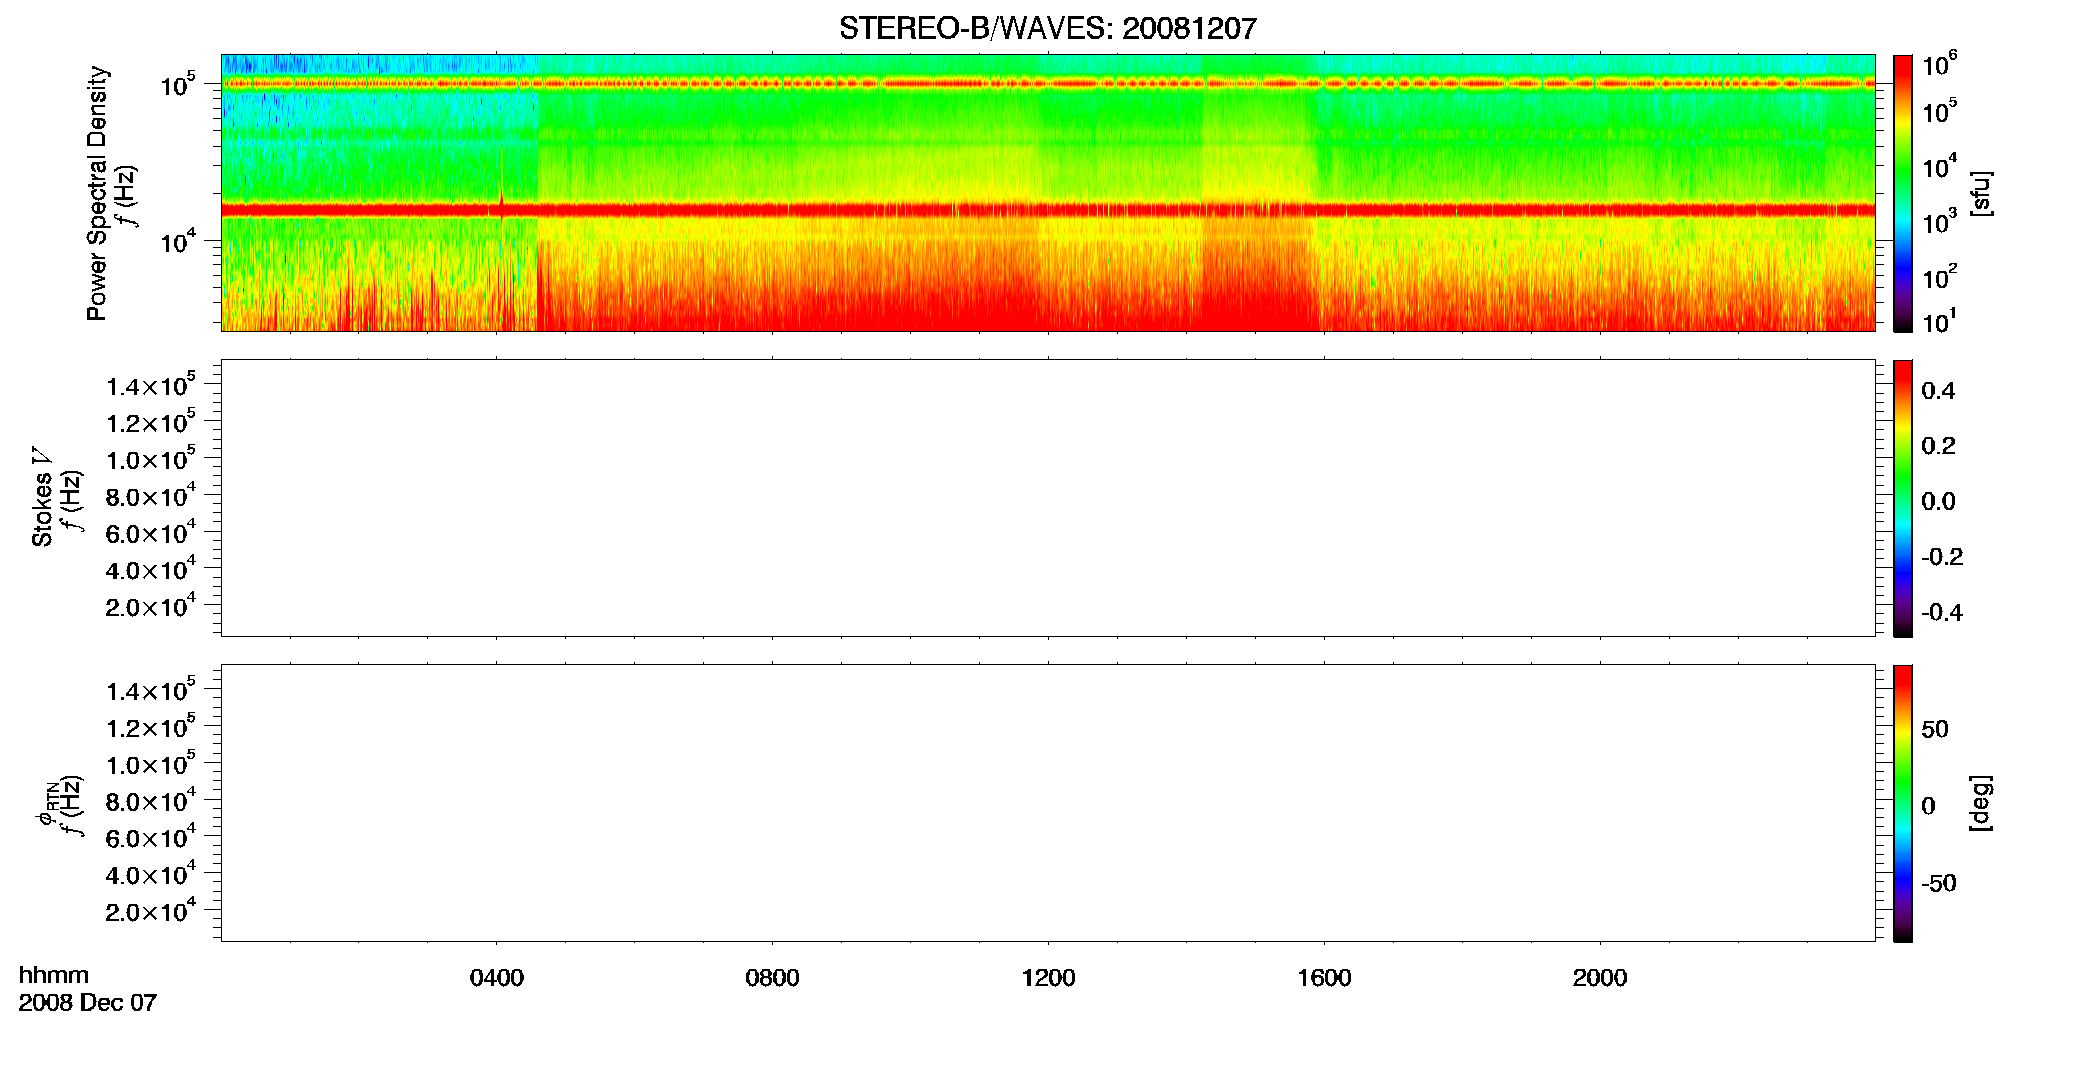Viewport: 2096px width, 1080px height.
Task: Click the 0.4 tick on Stokes color bar
Action: click(x=1938, y=391)
